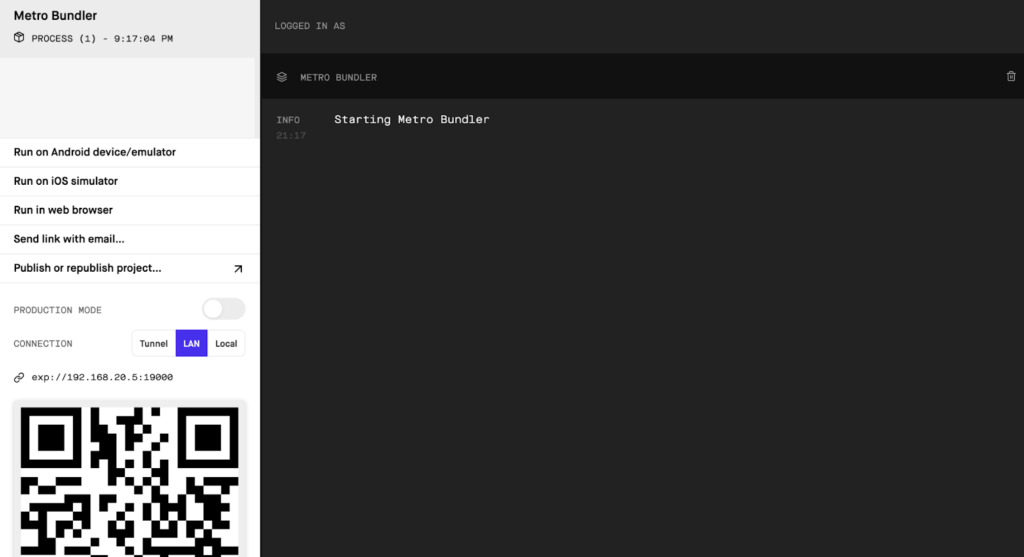The width and height of the screenshot is (1024, 557).
Task: Click the LOGGED IN AS label
Action: pos(310,26)
